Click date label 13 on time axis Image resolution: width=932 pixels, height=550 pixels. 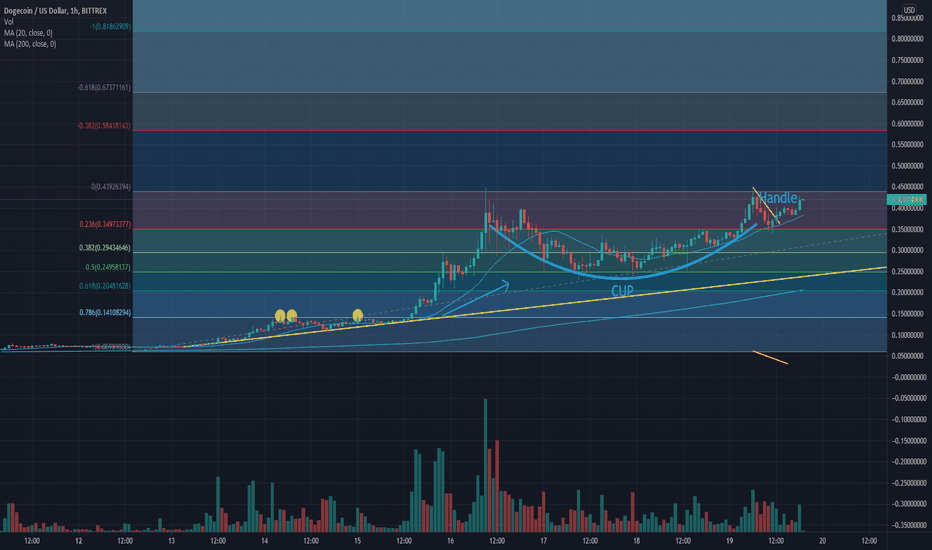tap(171, 541)
